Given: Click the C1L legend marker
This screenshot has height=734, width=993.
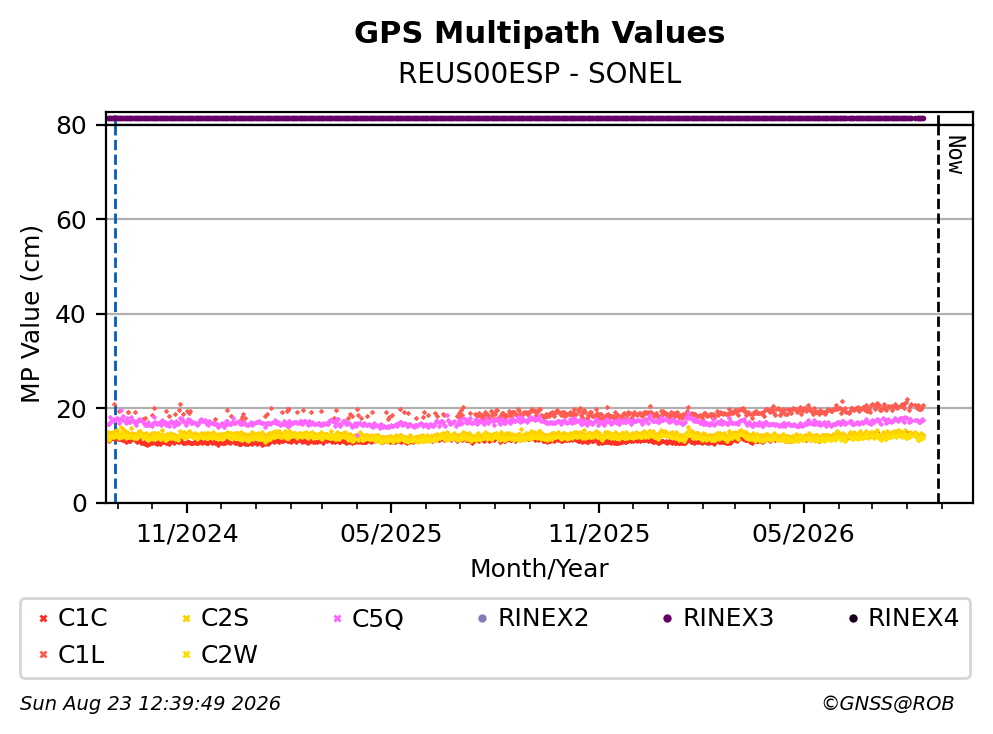Looking at the screenshot, I should pos(43,655).
